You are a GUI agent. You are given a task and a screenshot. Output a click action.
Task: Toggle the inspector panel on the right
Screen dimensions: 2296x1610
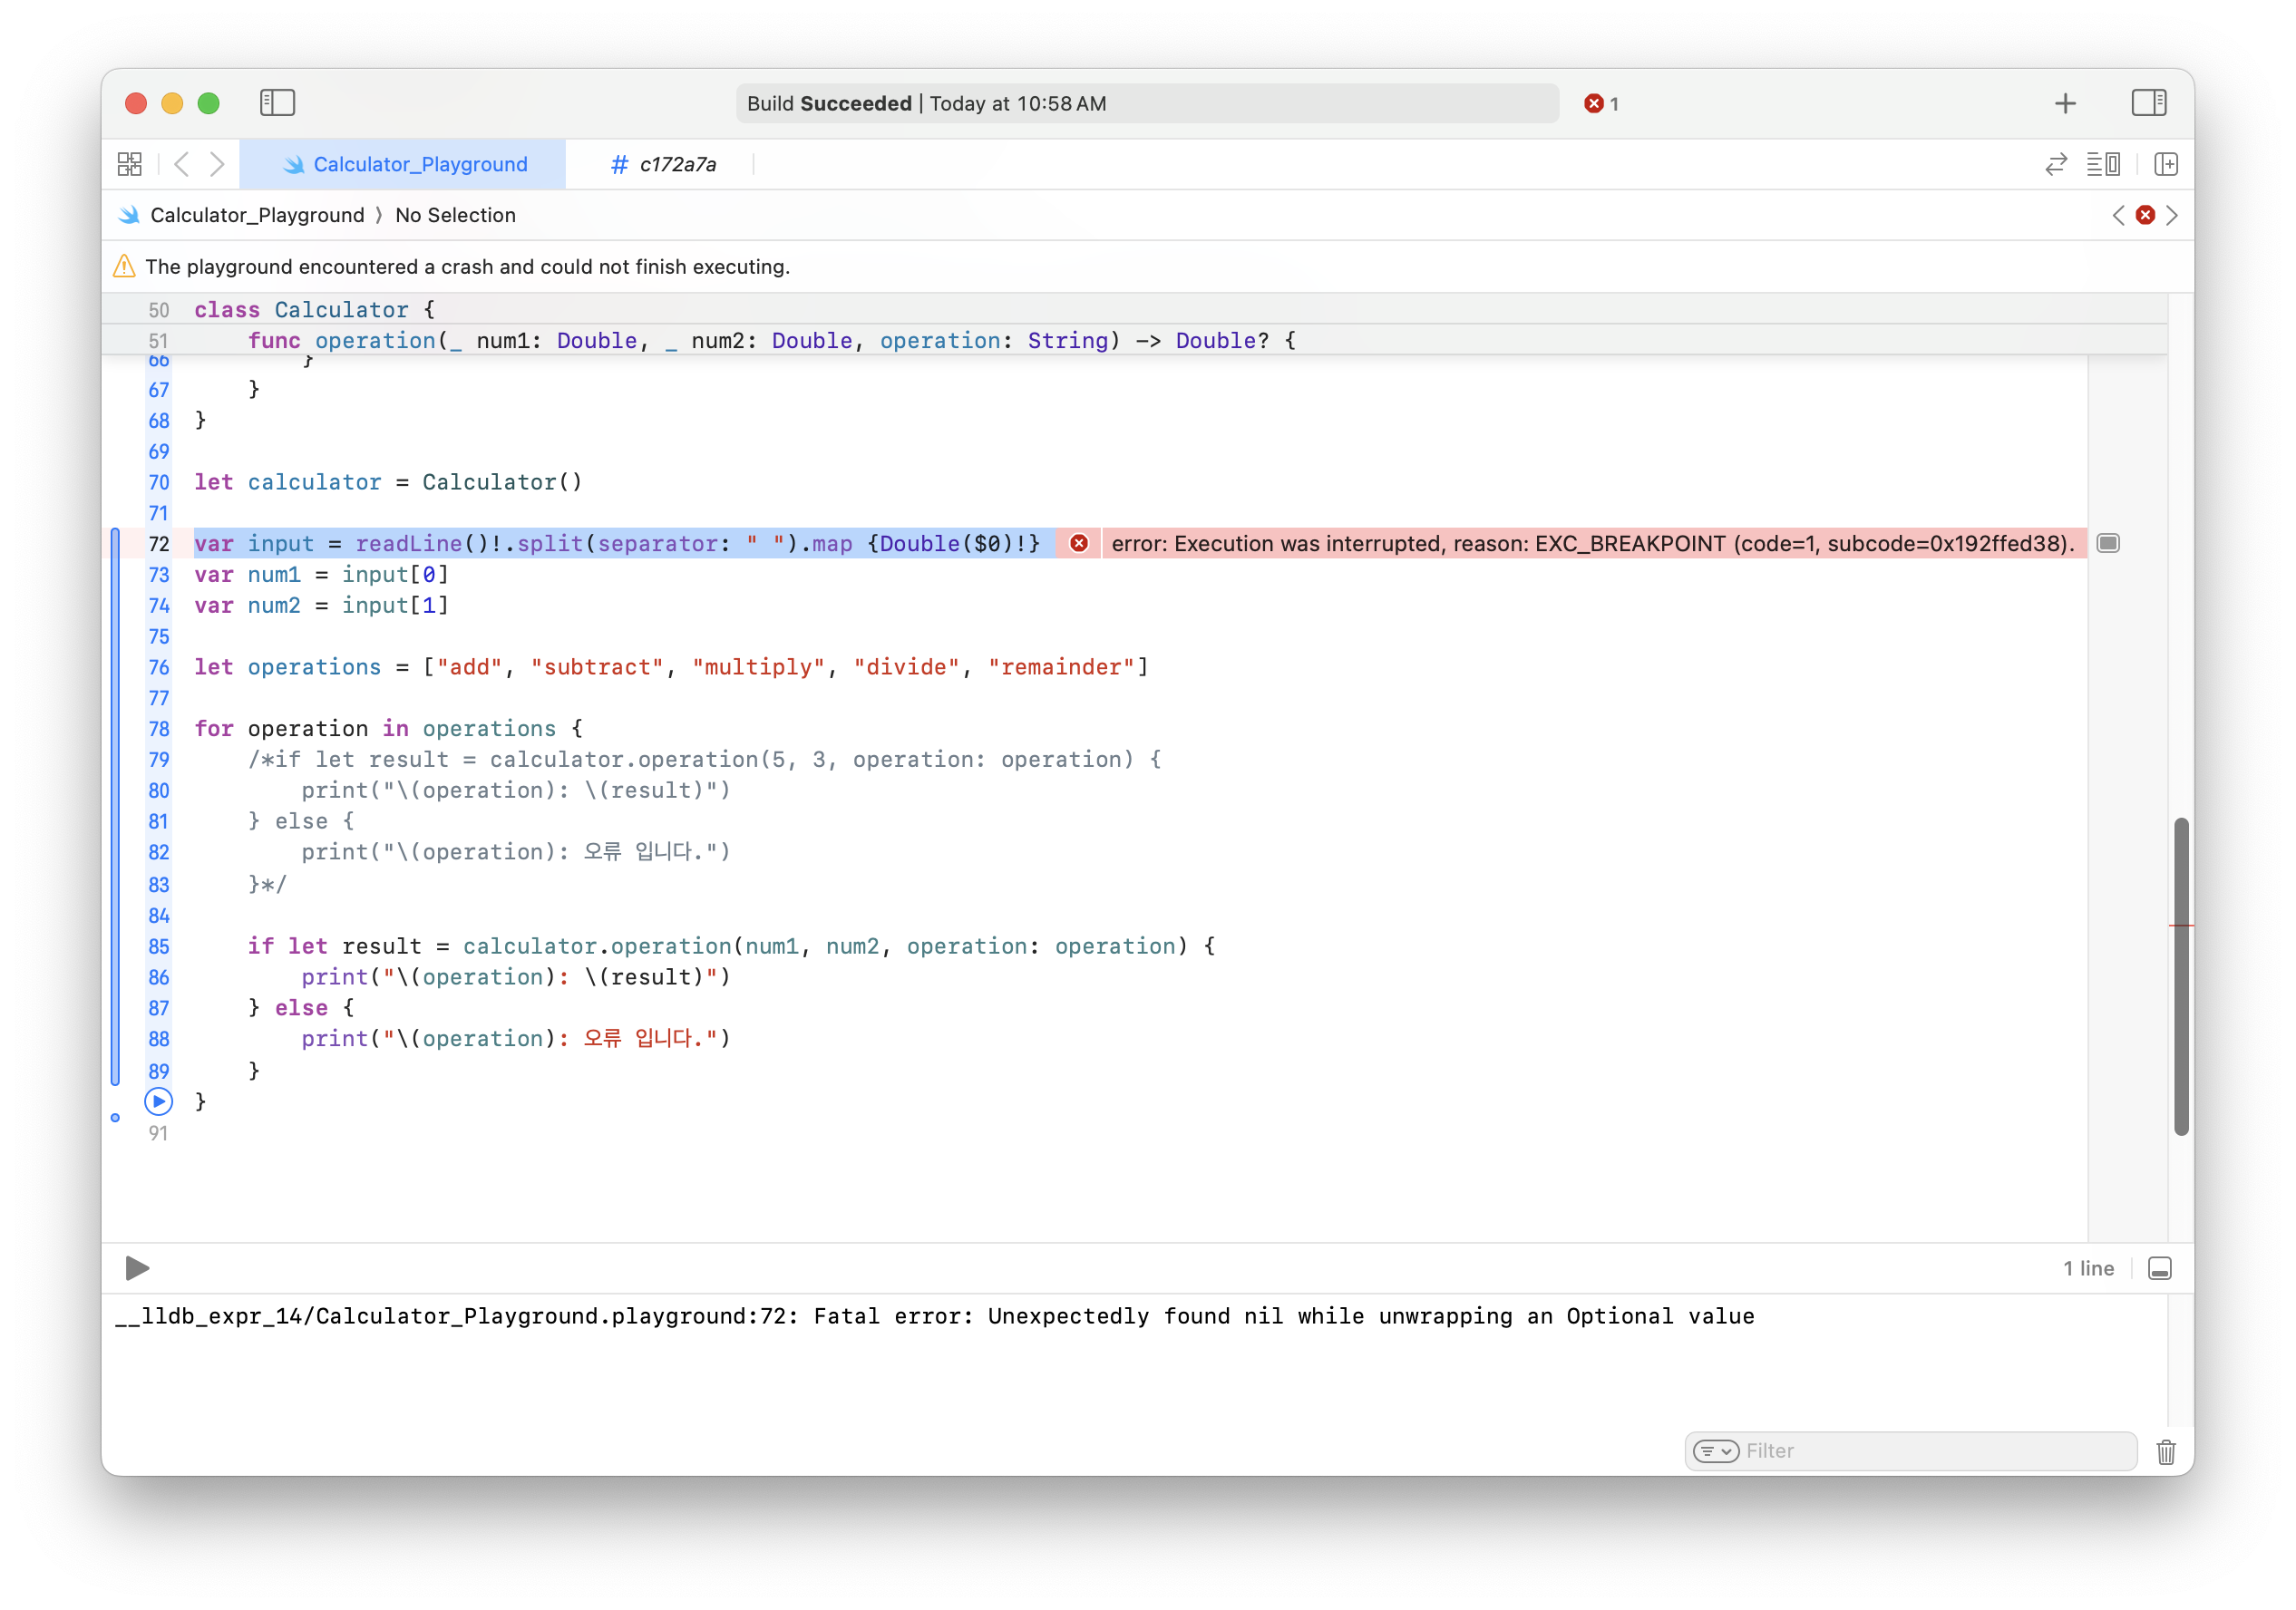click(x=2148, y=102)
